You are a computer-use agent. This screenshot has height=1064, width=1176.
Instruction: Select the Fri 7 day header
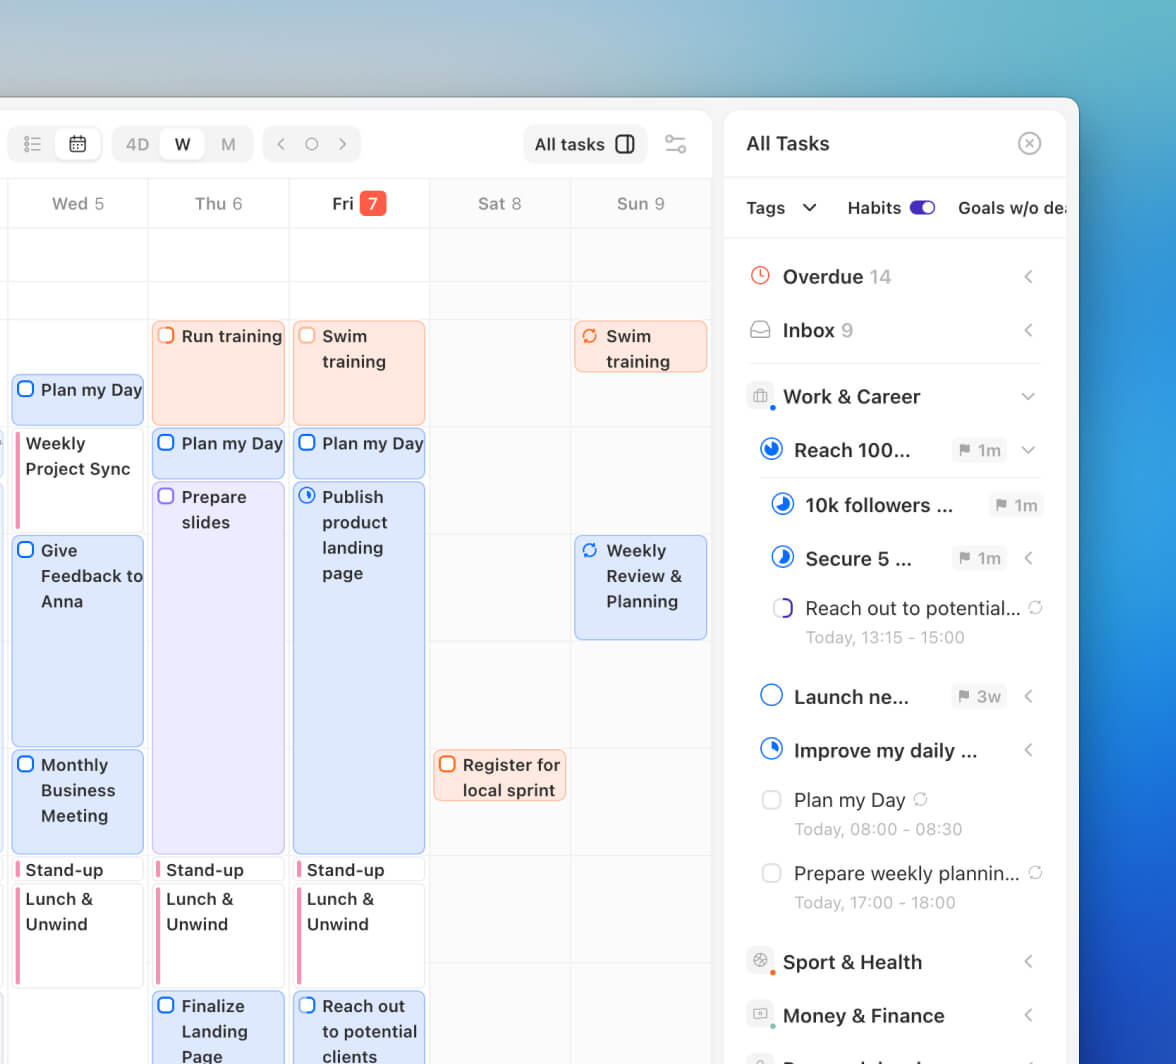click(x=358, y=203)
